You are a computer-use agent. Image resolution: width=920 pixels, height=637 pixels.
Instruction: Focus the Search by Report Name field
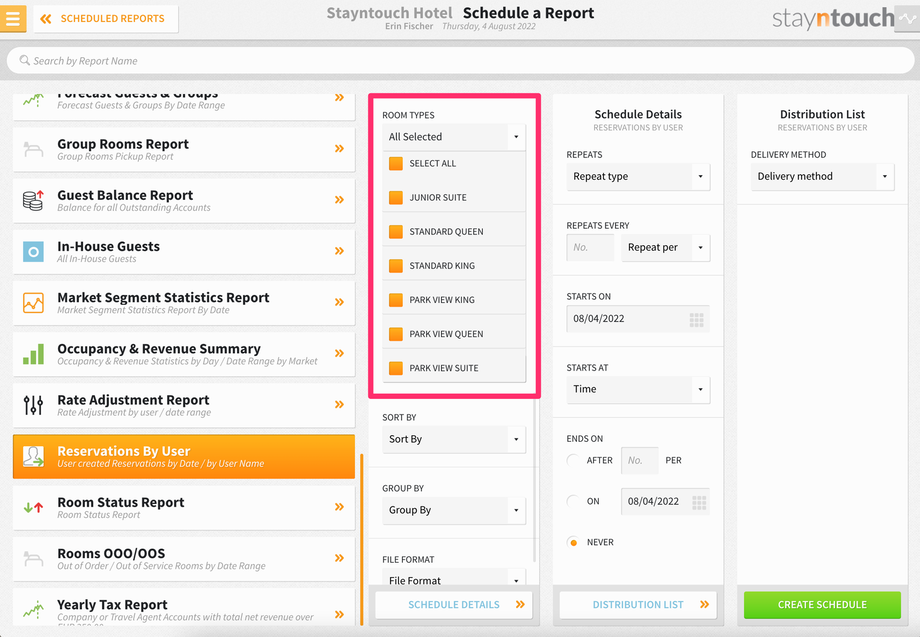click(x=460, y=60)
